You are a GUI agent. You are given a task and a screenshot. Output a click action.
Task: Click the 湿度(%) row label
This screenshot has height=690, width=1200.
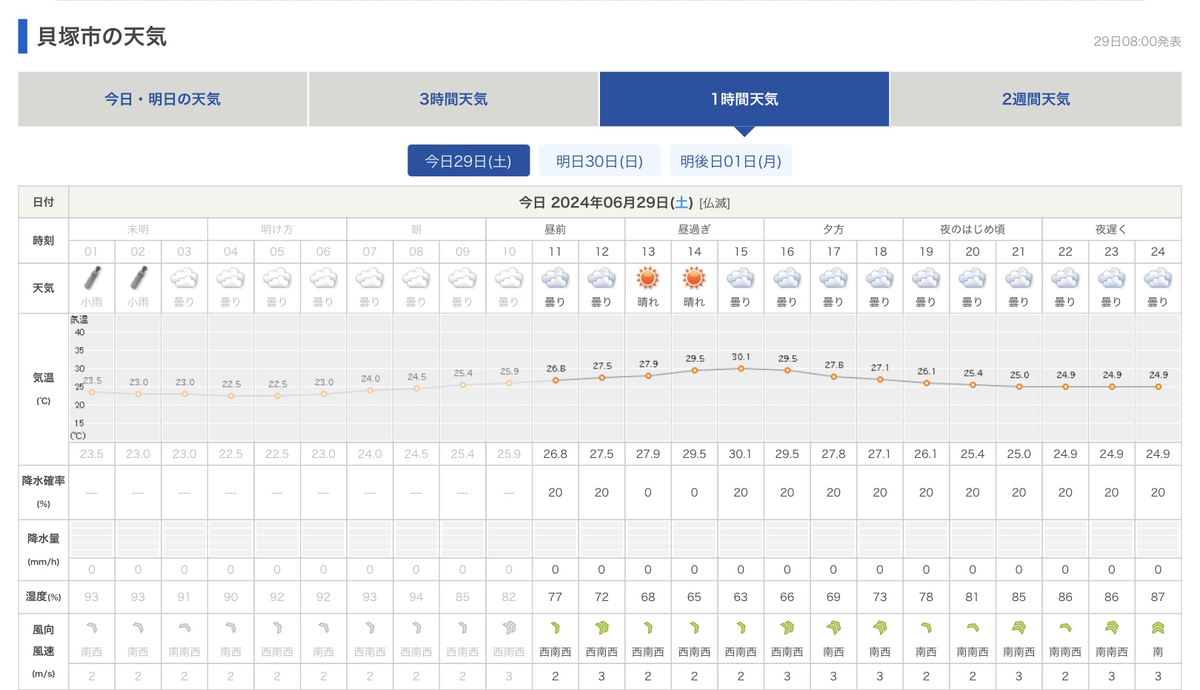point(43,597)
